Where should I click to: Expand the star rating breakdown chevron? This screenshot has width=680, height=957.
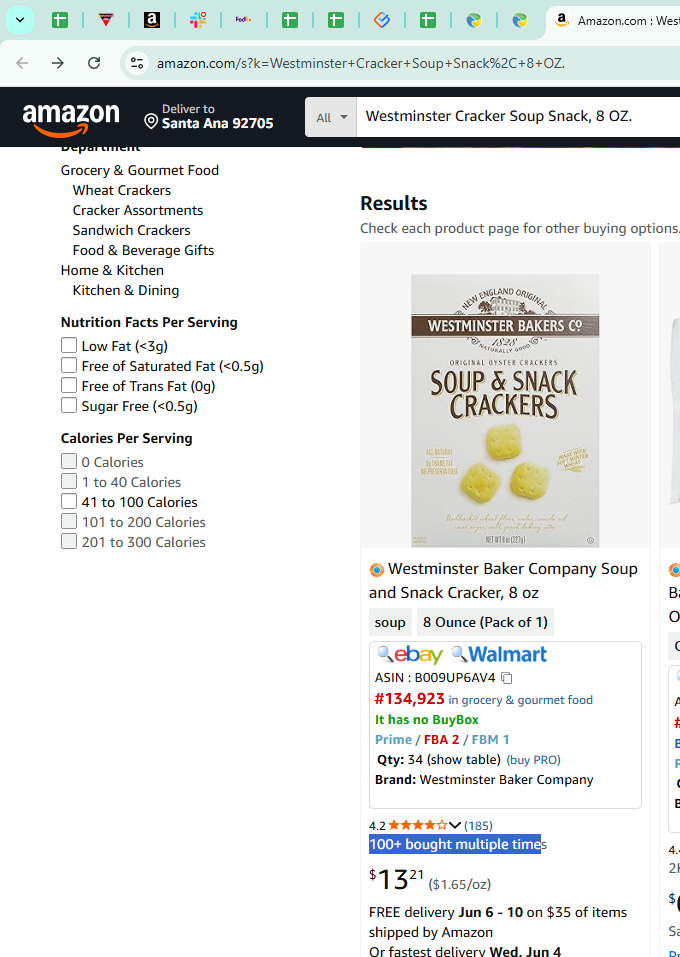coord(455,826)
